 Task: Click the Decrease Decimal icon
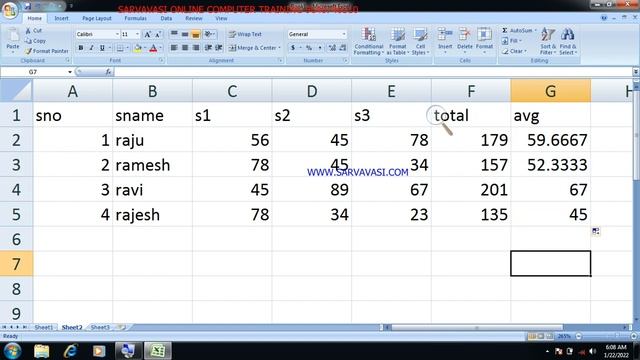tap(343, 48)
